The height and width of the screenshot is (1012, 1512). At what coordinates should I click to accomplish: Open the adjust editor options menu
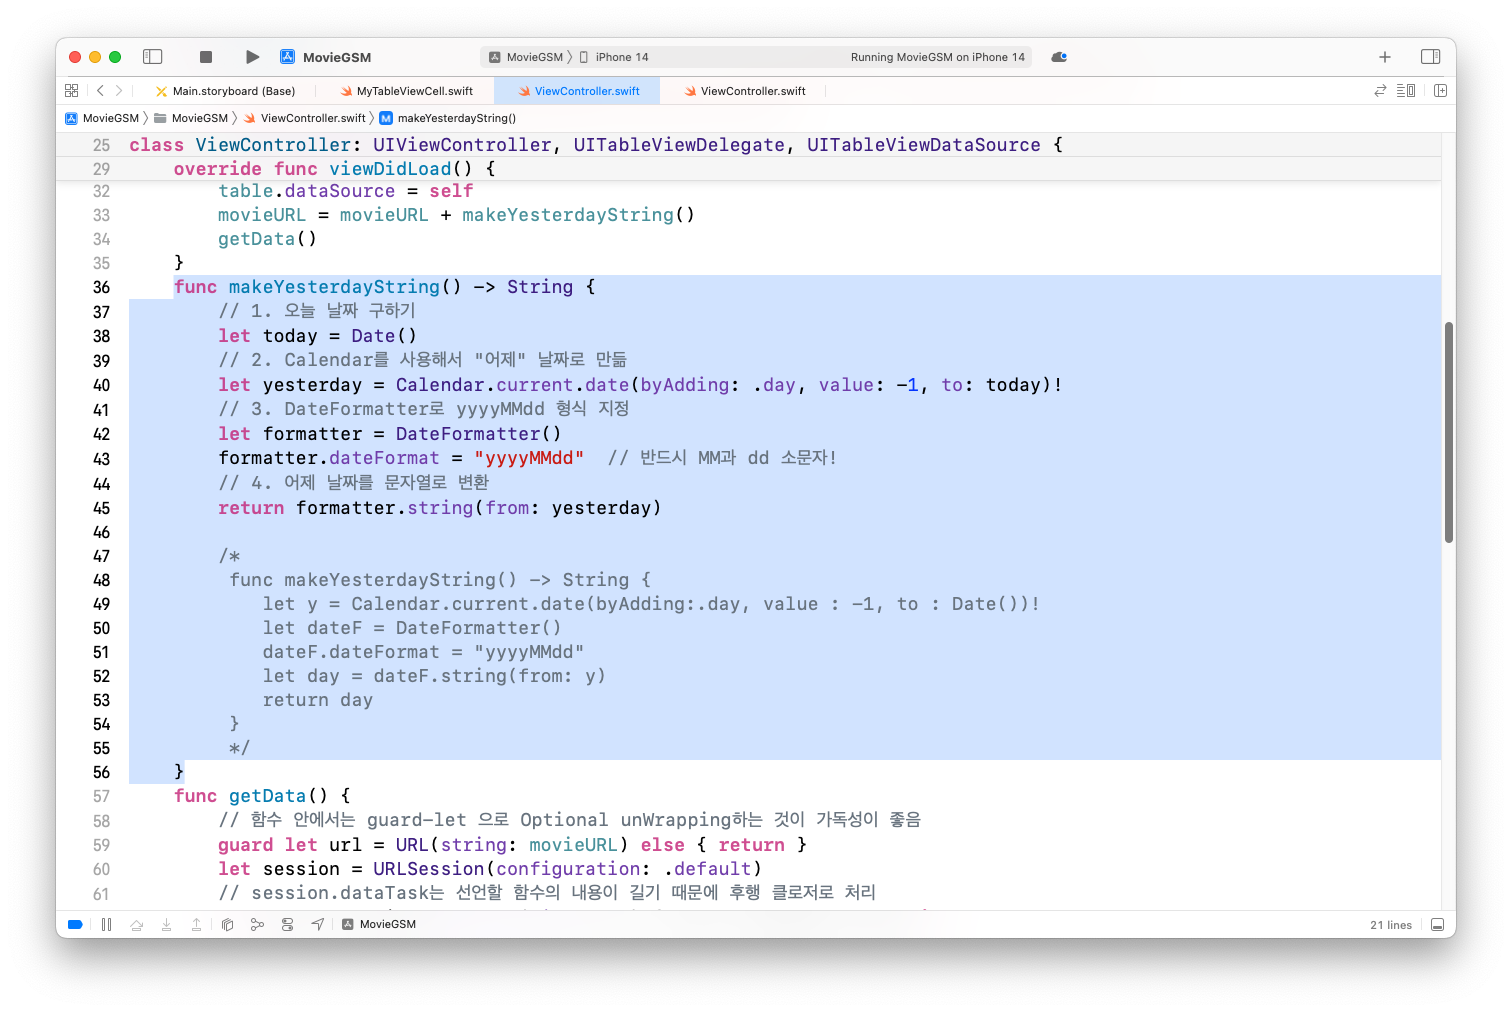pyautogui.click(x=1406, y=91)
